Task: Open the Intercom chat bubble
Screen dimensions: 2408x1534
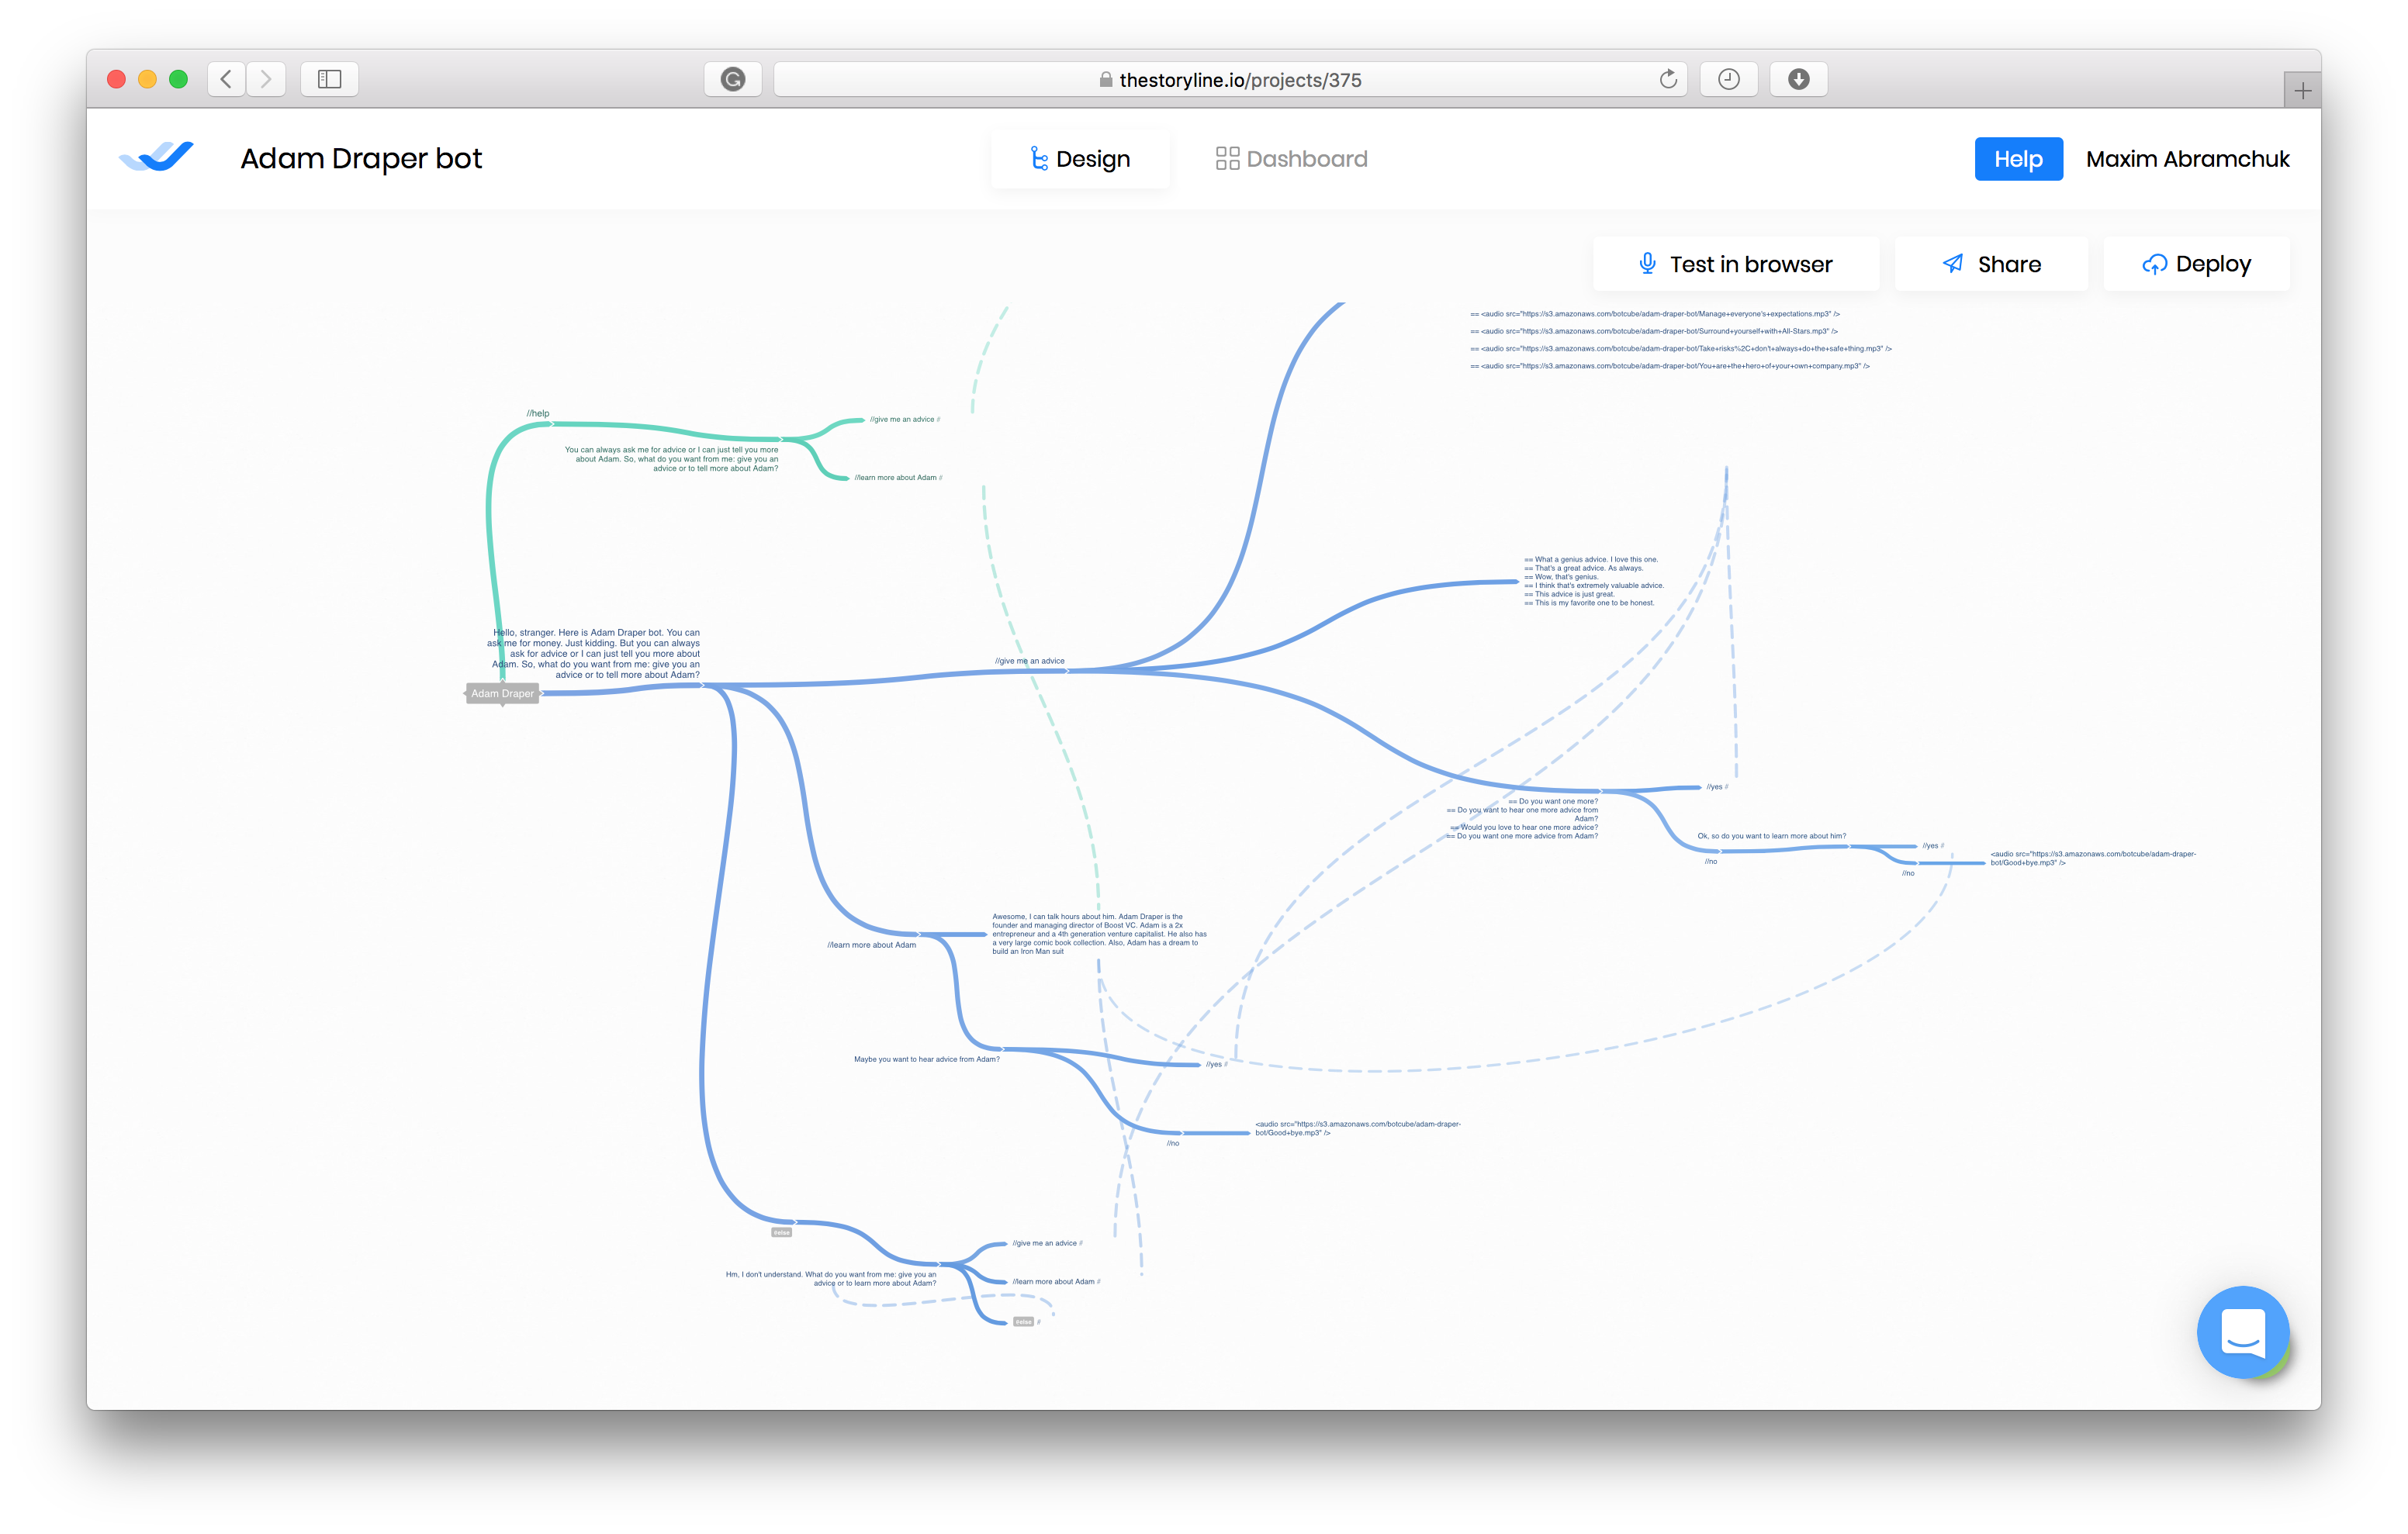Action: (2241, 1331)
